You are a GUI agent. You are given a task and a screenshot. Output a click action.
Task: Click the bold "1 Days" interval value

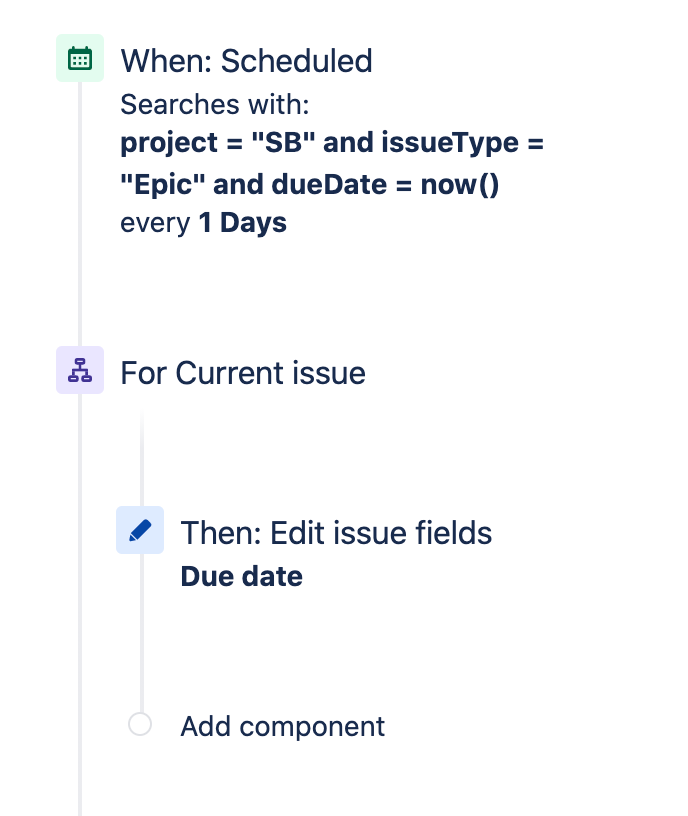242,222
